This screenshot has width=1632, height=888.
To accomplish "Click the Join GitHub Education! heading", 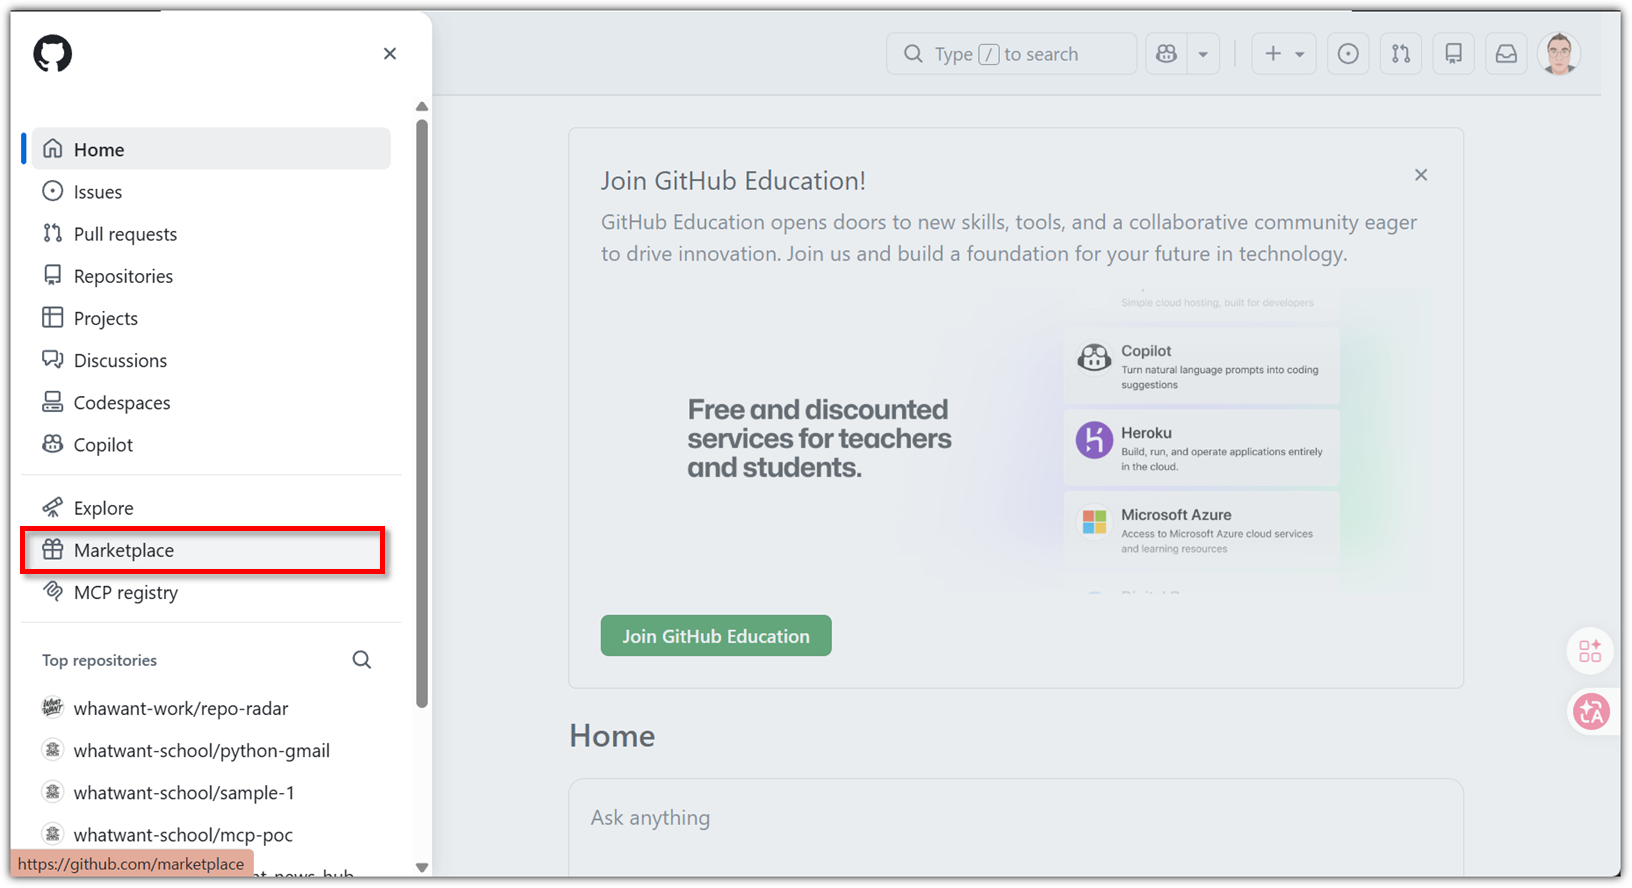I will tap(733, 181).
